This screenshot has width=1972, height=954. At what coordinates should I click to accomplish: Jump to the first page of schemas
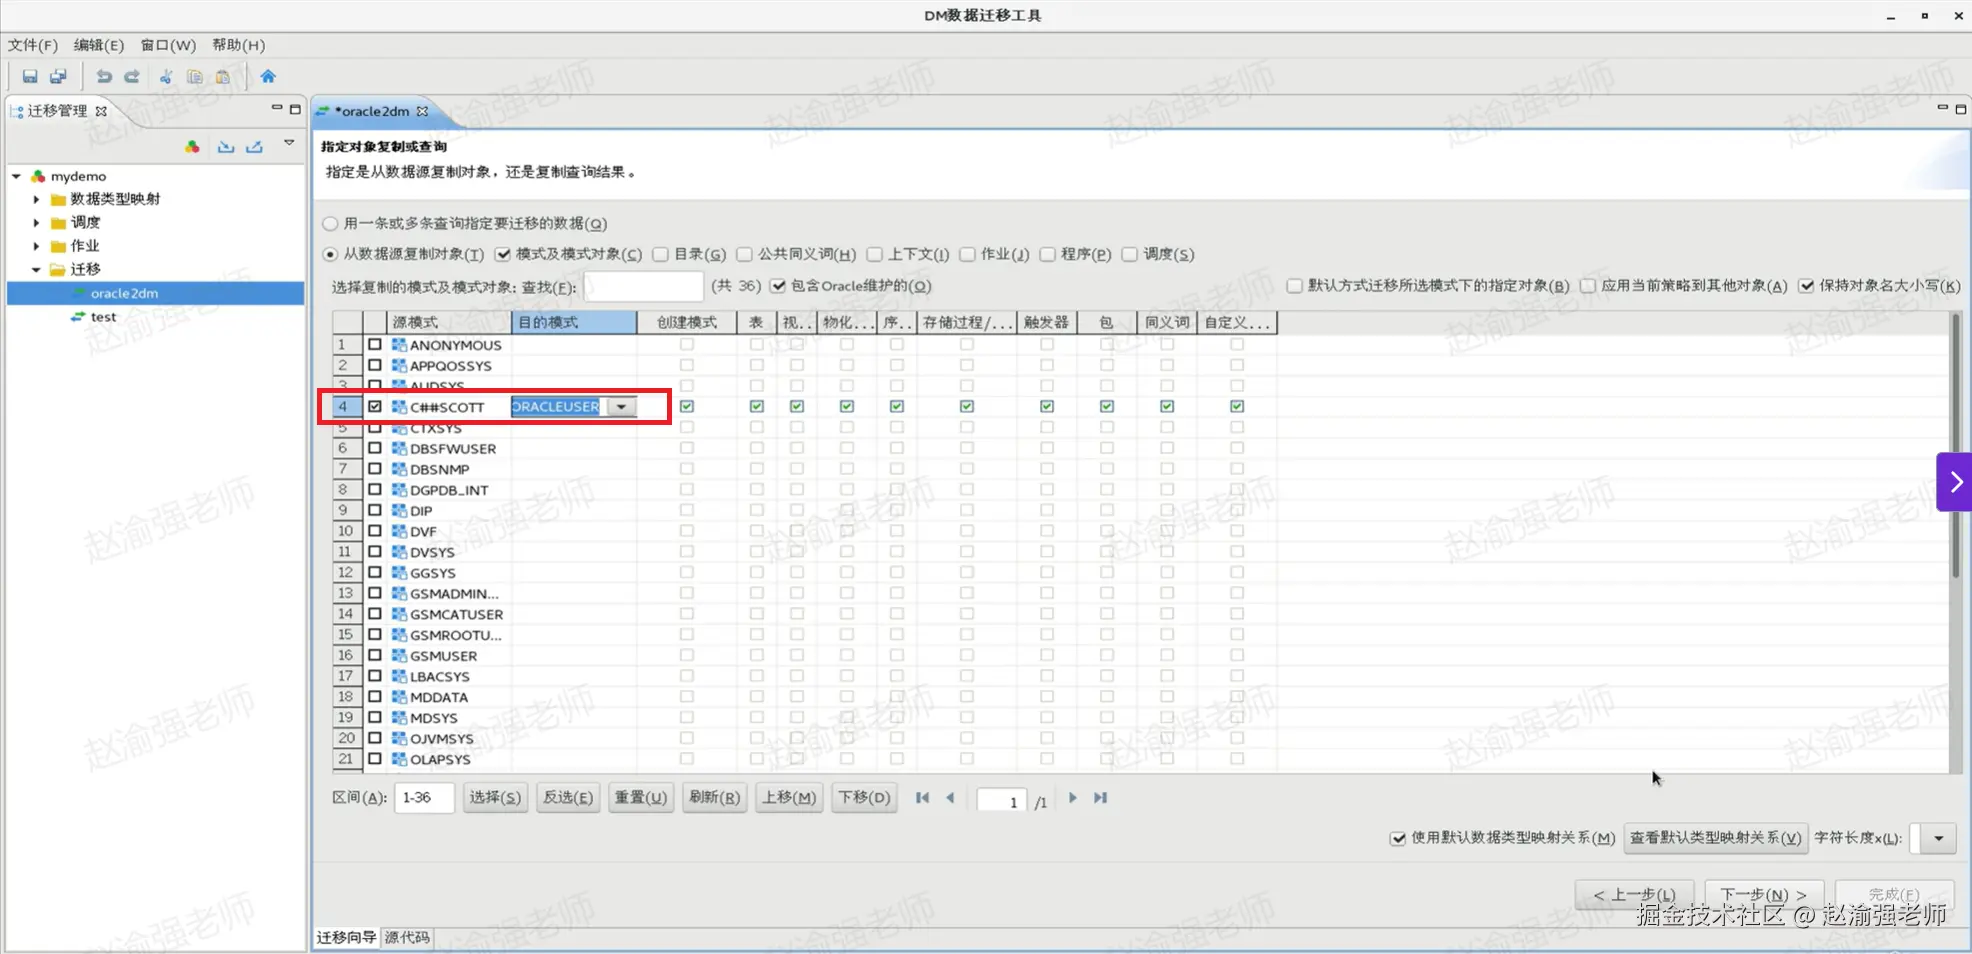tap(922, 798)
